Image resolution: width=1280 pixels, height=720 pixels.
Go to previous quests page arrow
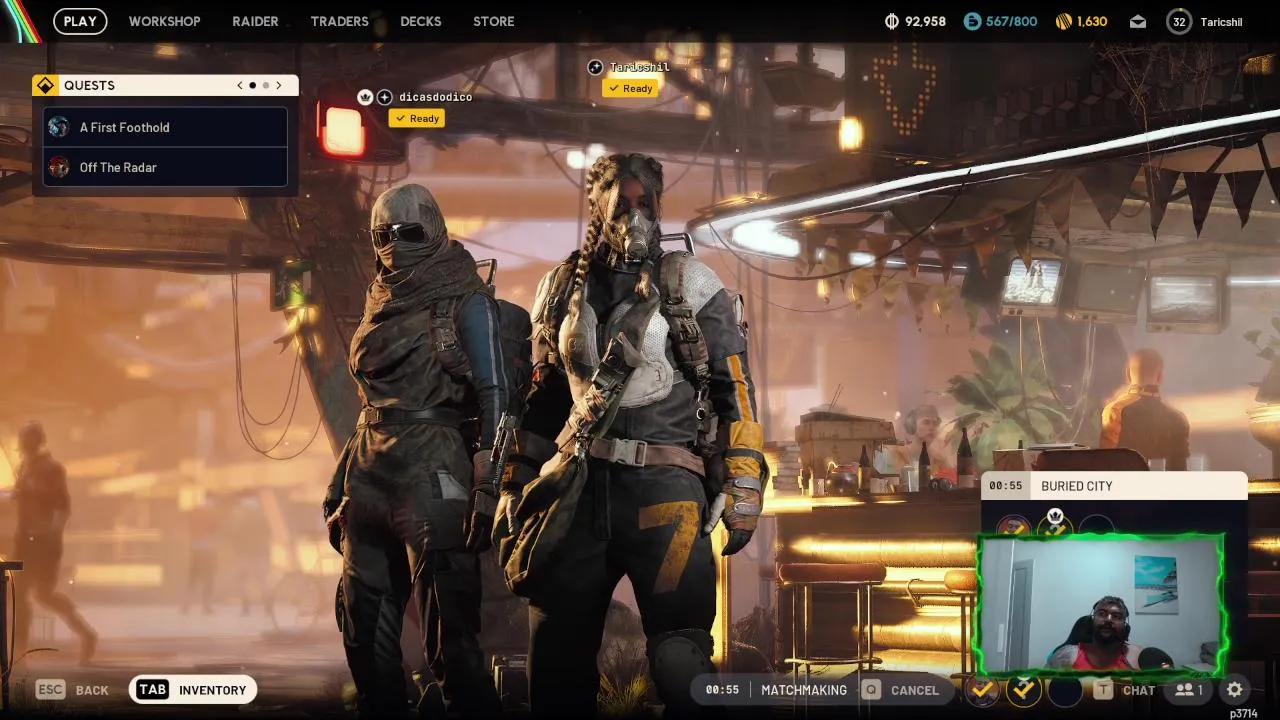click(240, 86)
